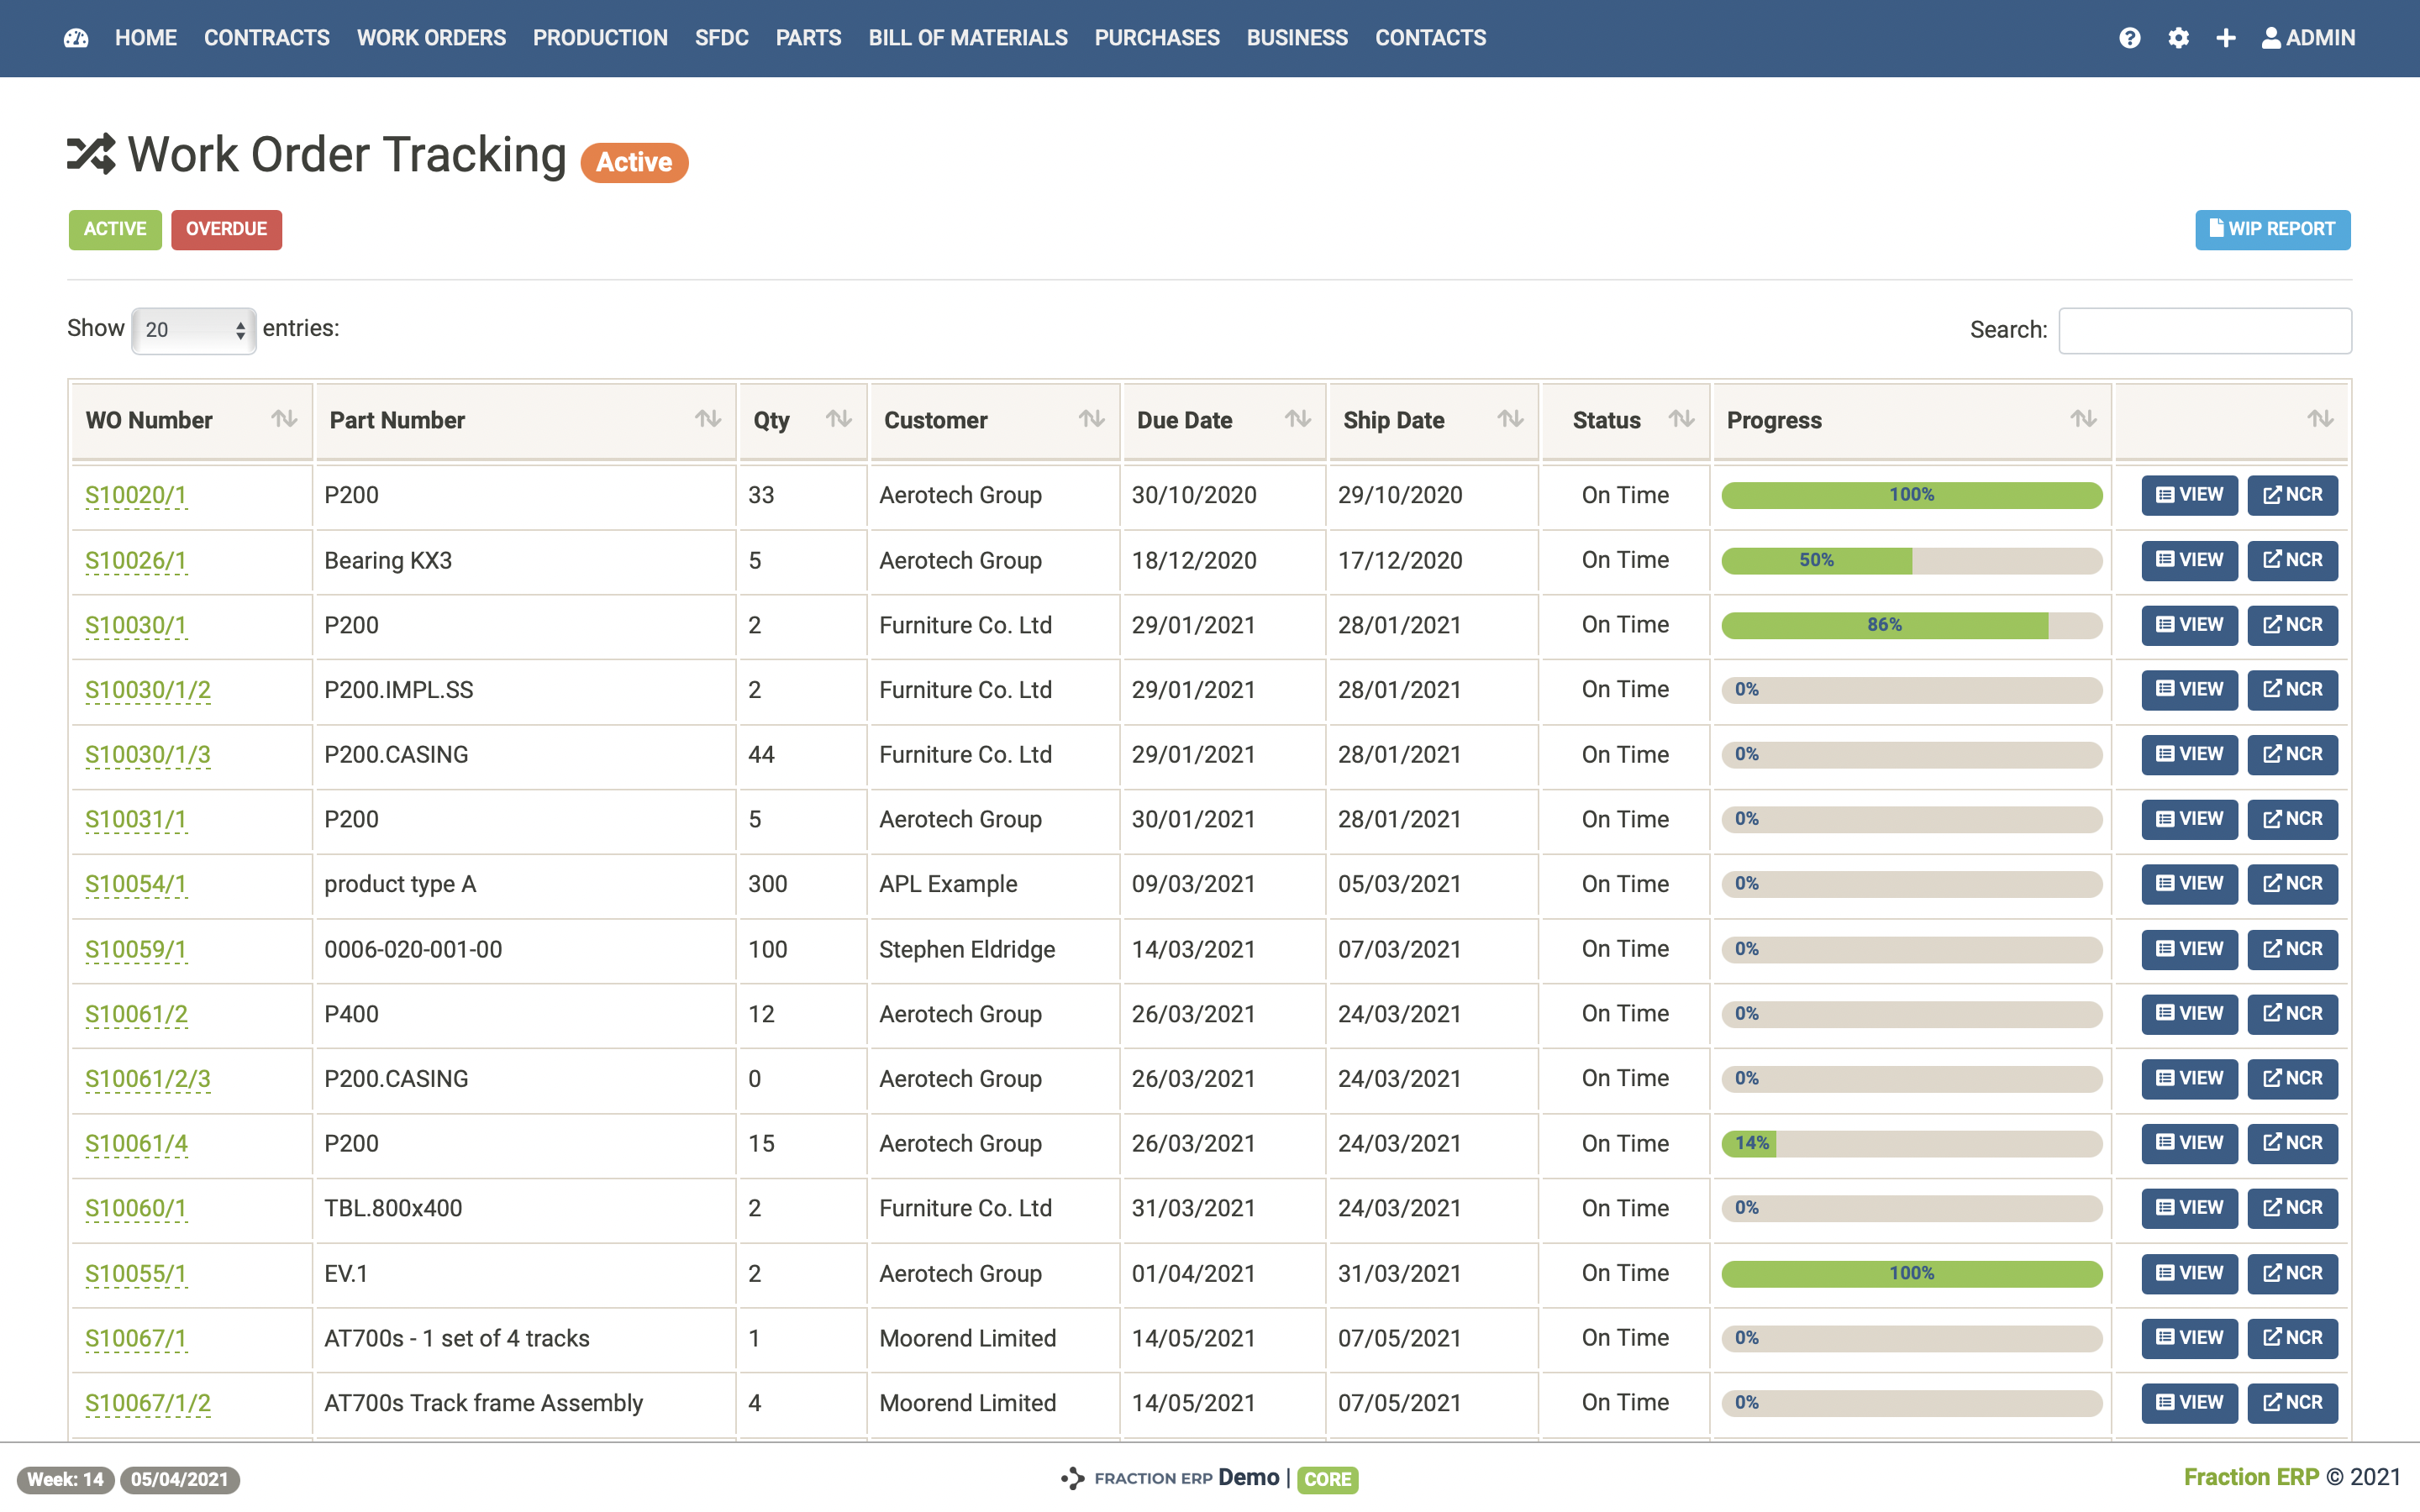Open settings using the gear icon
Screen dimensions: 2420x1512
coord(2179,38)
